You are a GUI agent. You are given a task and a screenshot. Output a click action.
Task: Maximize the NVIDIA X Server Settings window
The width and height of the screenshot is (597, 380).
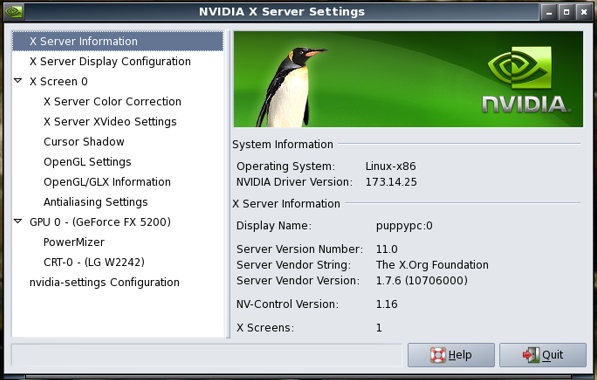[567, 12]
